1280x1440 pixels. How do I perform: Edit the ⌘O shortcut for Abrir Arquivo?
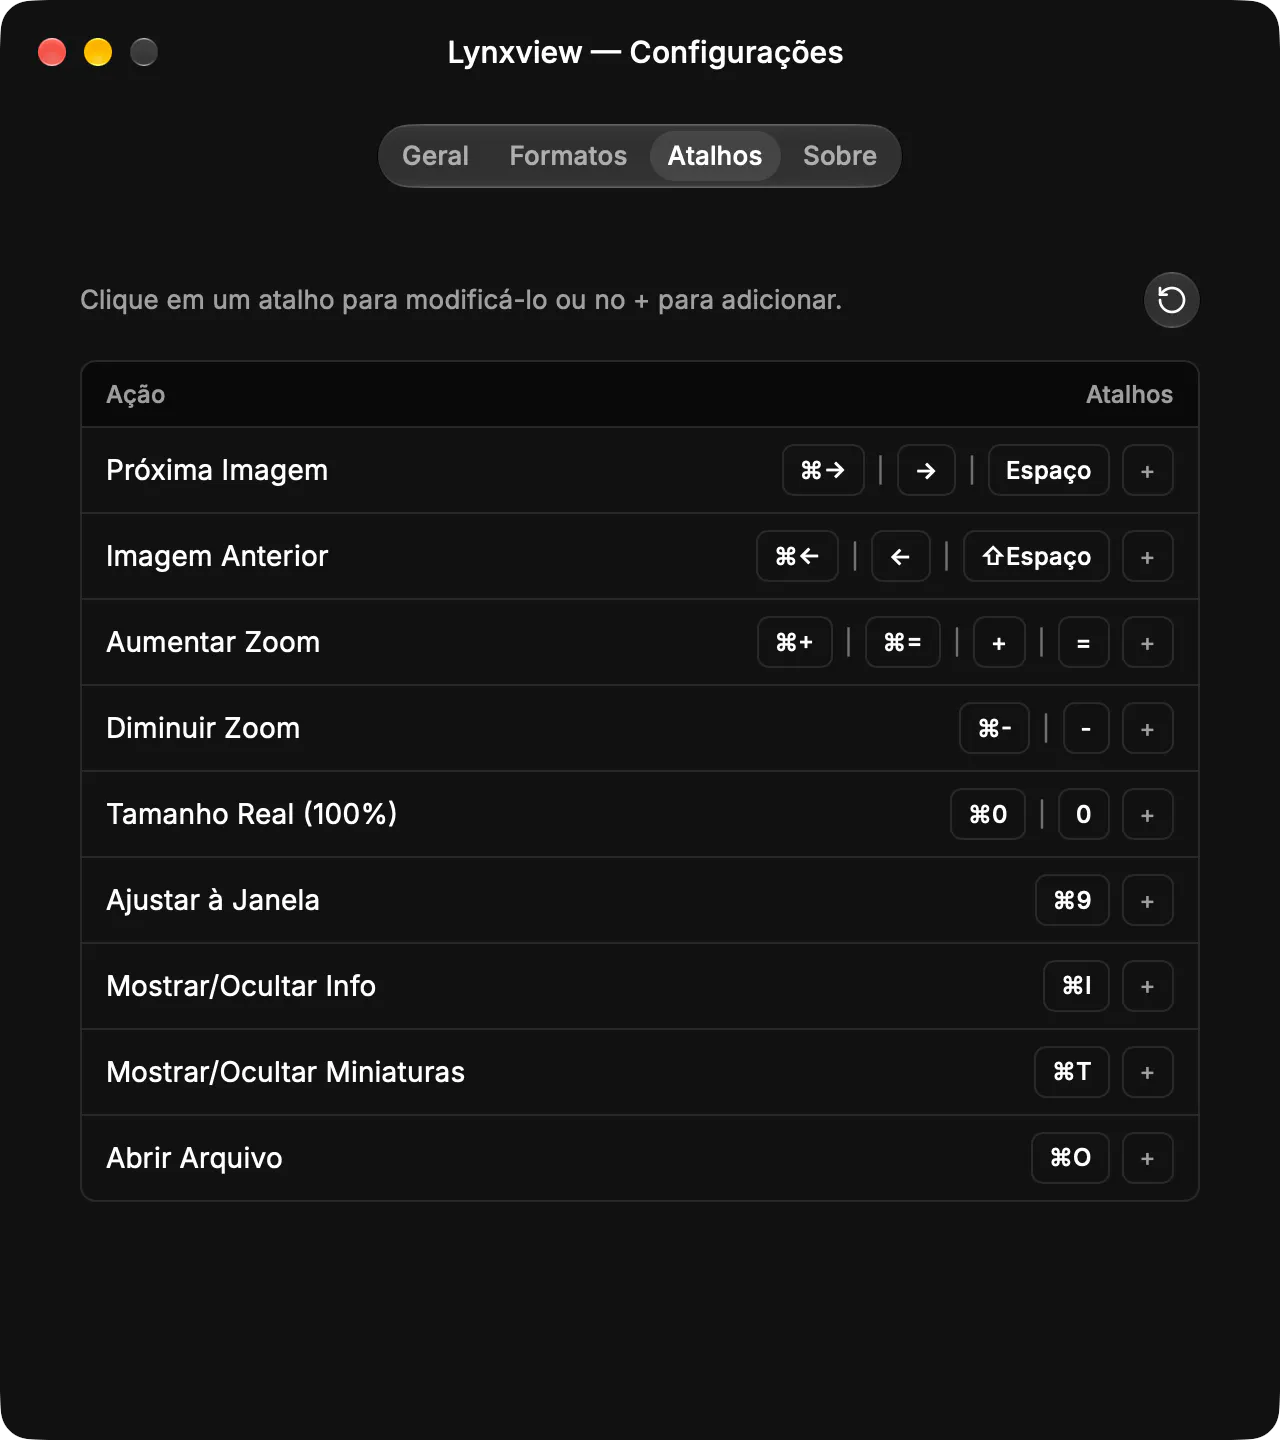pos(1070,1158)
